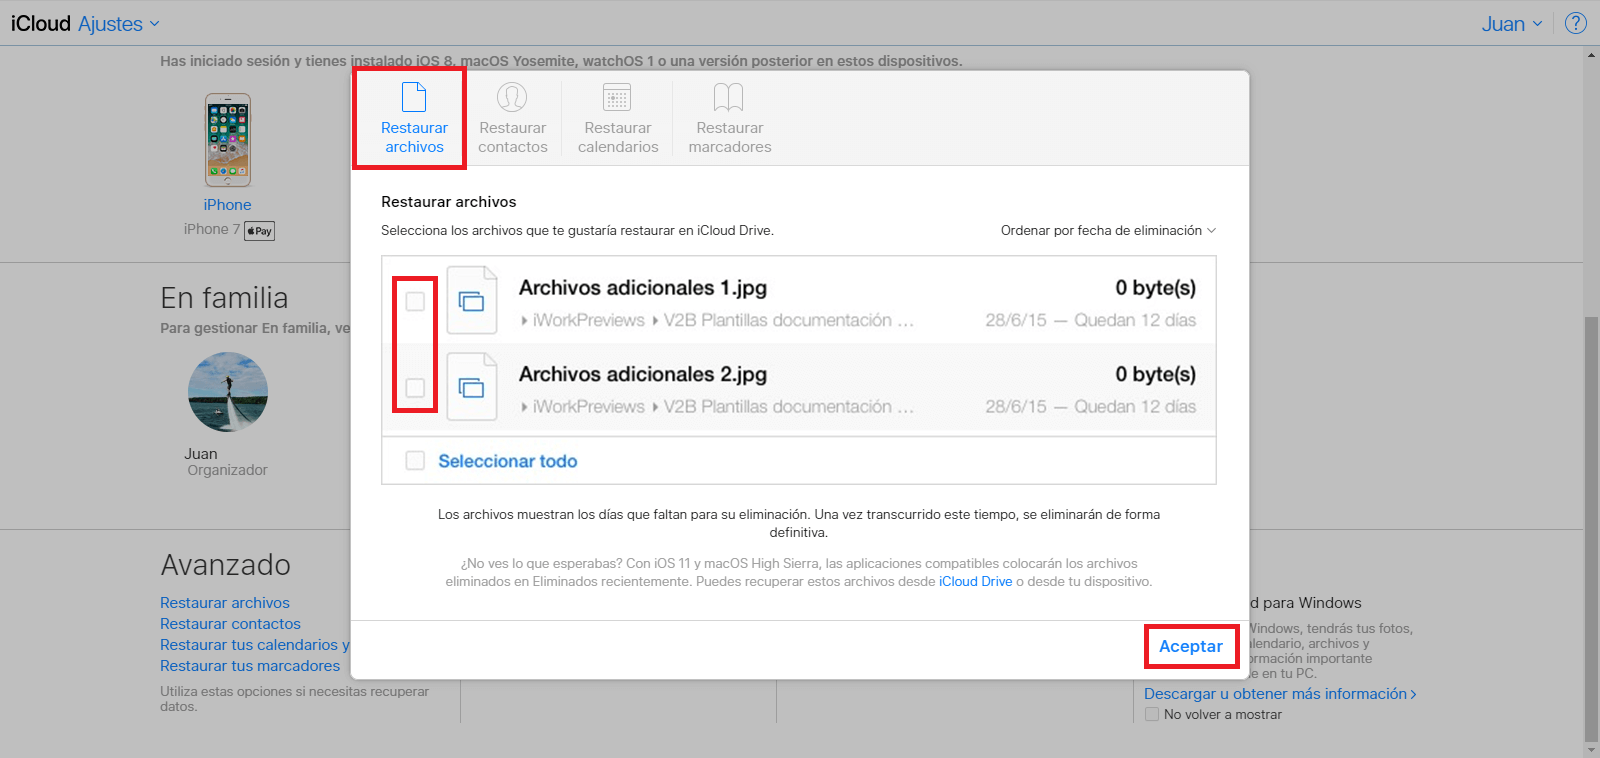This screenshot has height=758, width=1600.
Task: Click the Seleccionar todo label
Action: (508, 461)
